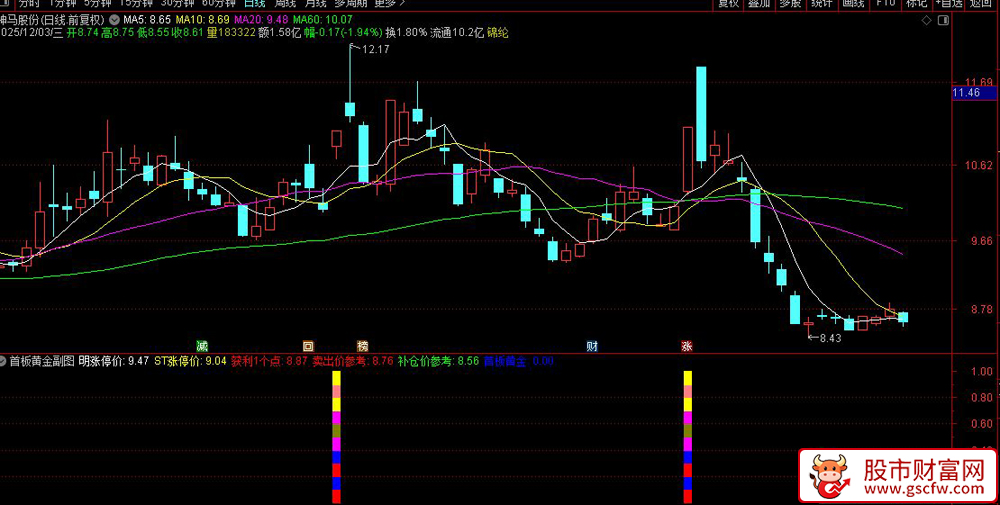The height and width of the screenshot is (505, 1000).
Task: Switch to the 5分钟 period tab
Action: [99, 3]
